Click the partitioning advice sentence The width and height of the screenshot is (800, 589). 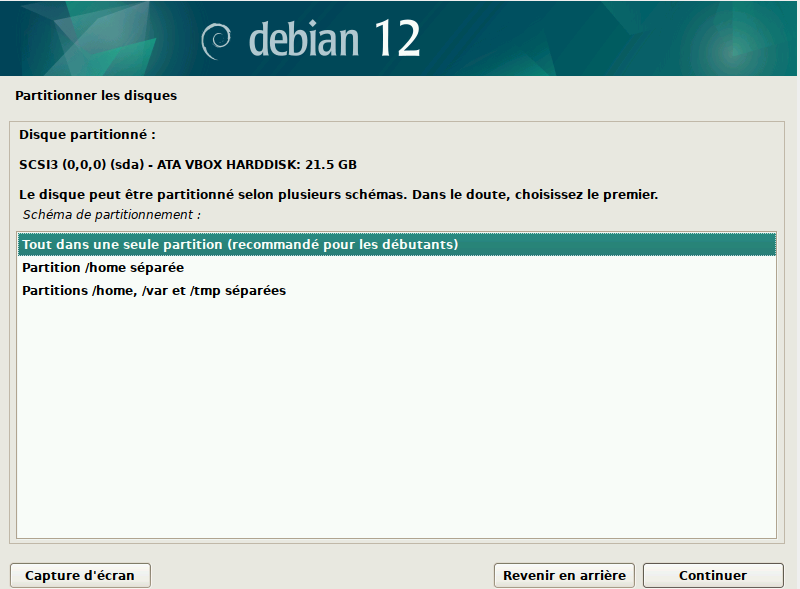pyautogui.click(x=340, y=194)
